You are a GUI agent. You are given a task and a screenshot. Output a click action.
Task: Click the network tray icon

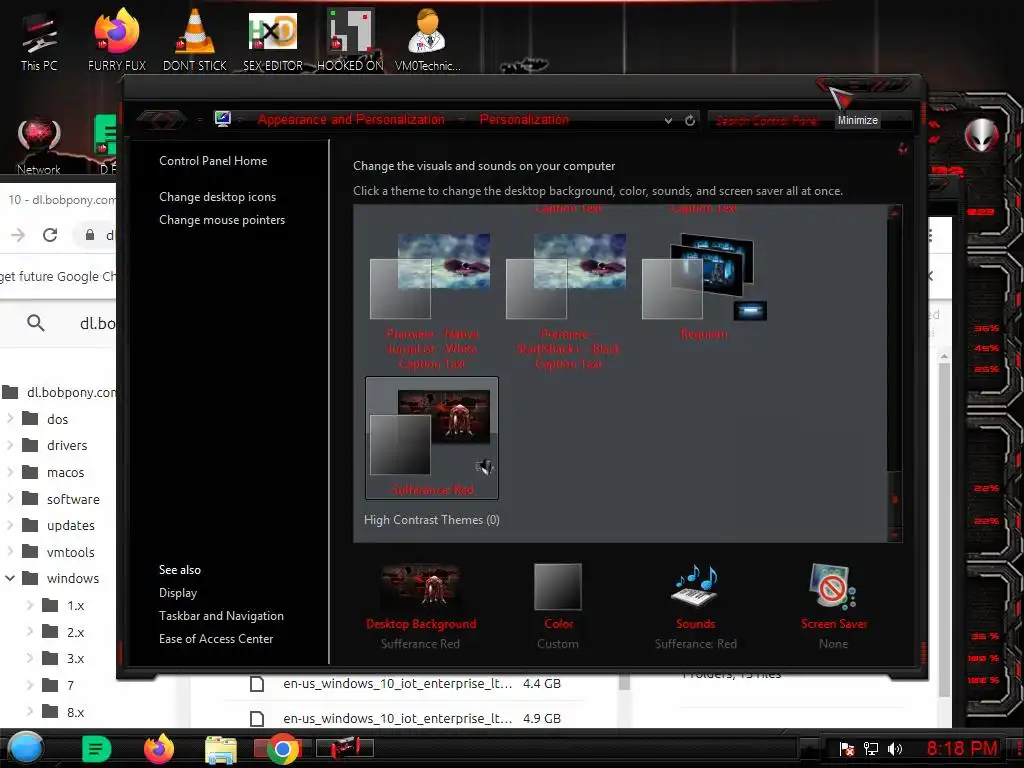(x=871, y=748)
